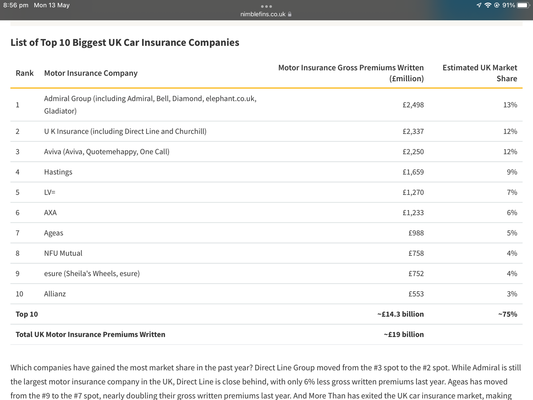Select the £988 premium value

click(416, 233)
